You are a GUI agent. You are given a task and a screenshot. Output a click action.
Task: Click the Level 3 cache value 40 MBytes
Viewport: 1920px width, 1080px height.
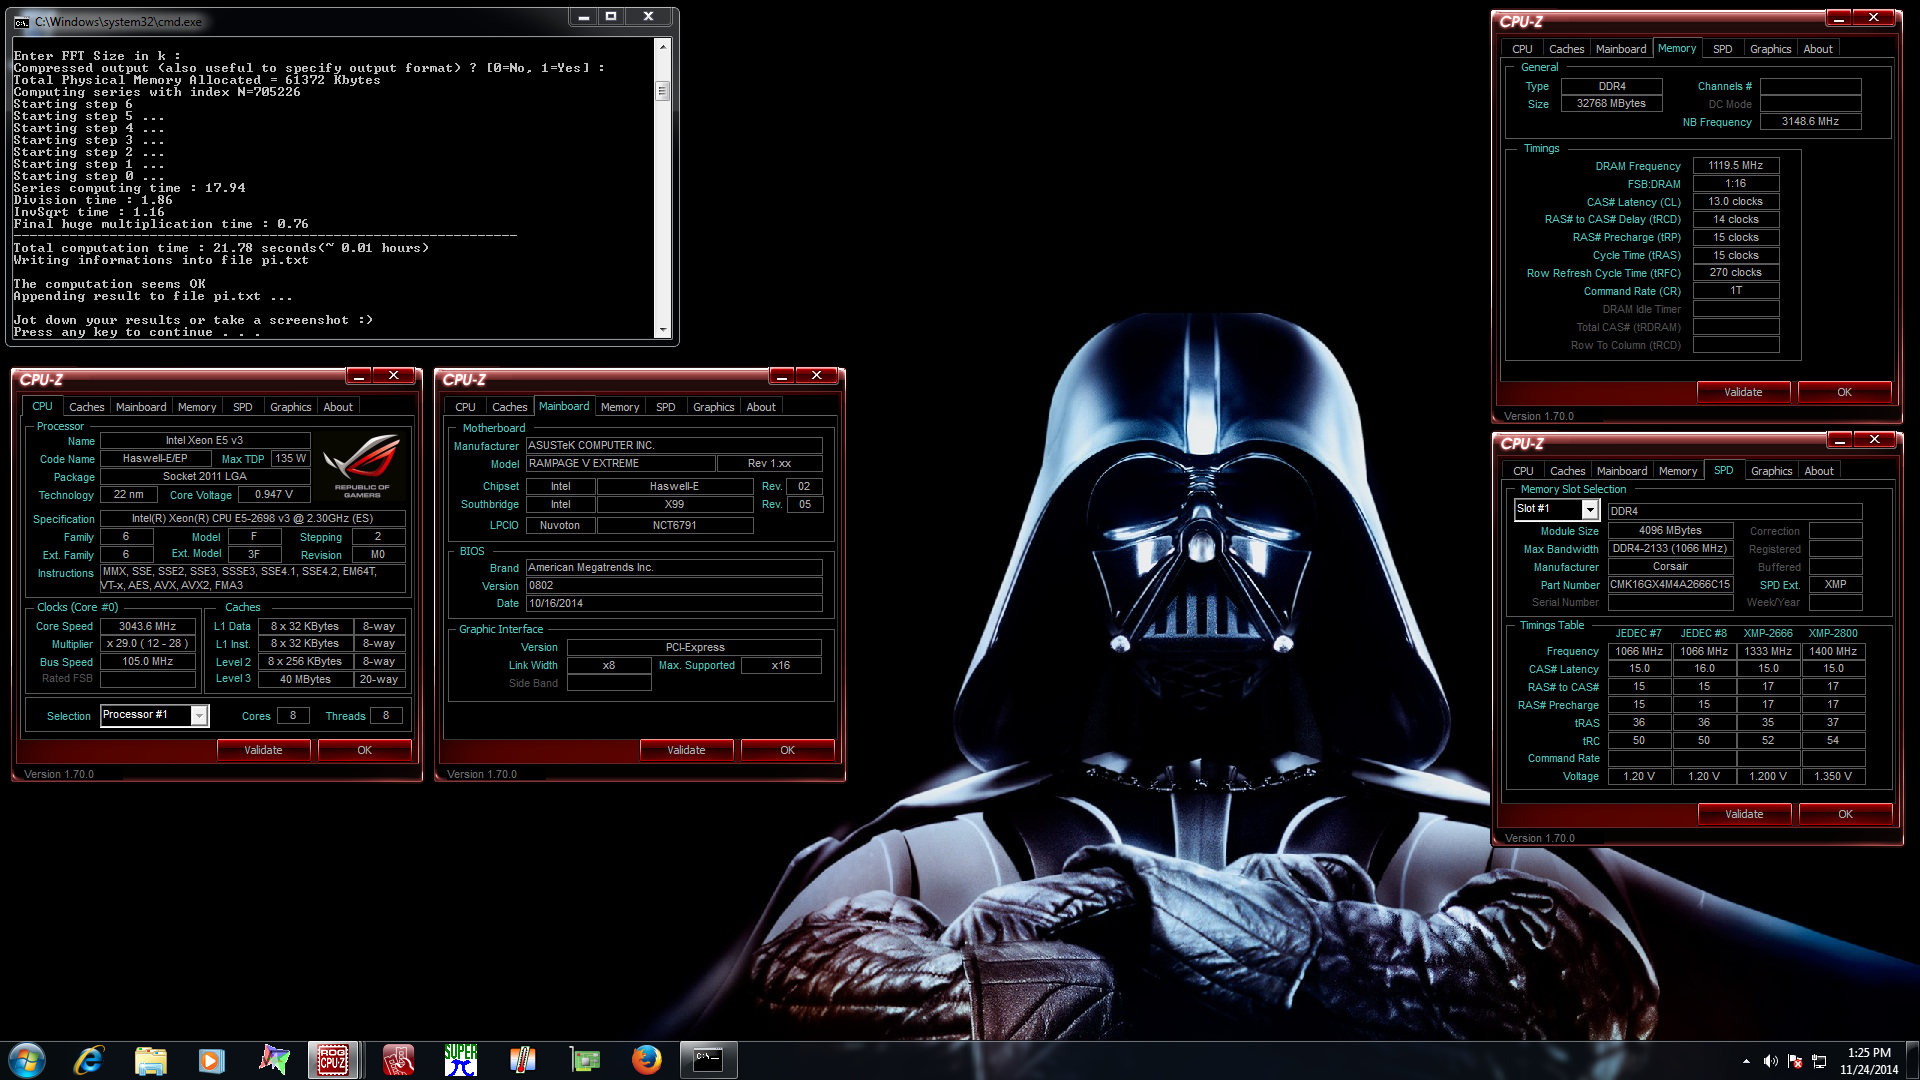pos(306,679)
